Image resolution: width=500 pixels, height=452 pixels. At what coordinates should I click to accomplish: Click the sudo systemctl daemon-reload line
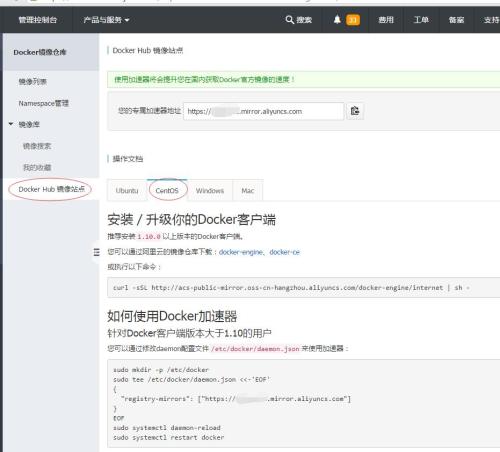(x=167, y=428)
